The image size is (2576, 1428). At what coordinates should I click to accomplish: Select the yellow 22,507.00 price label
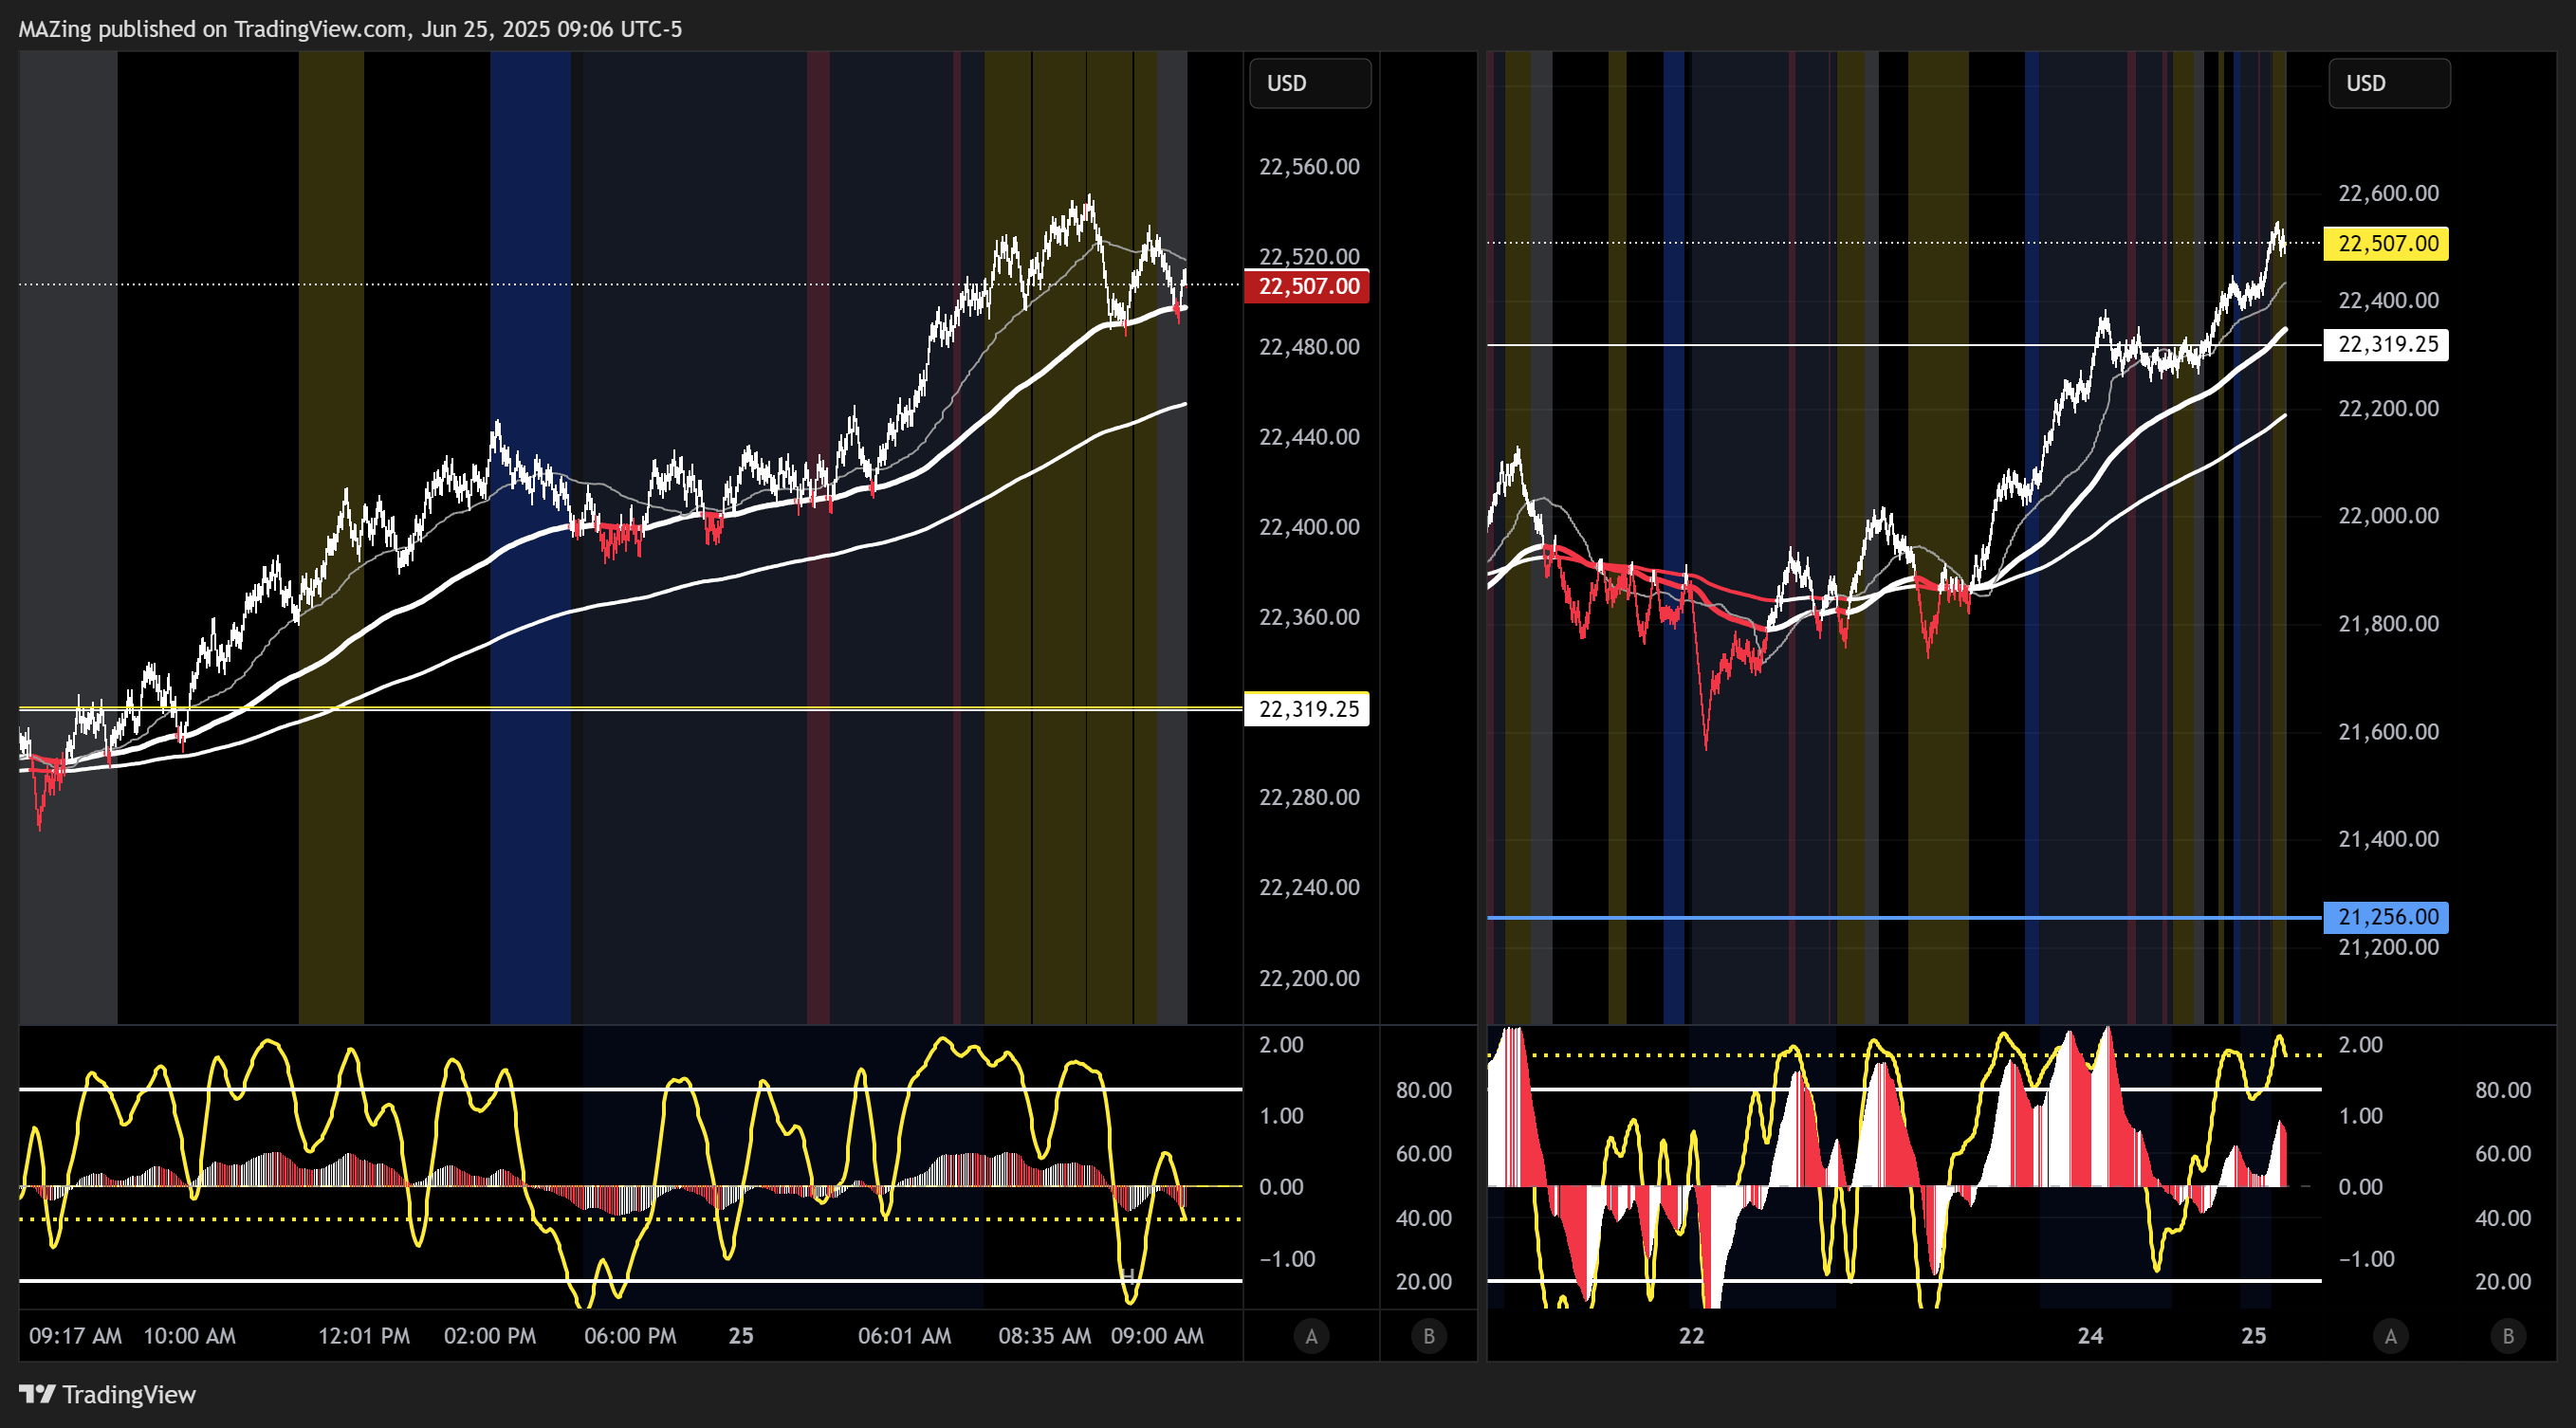pyautogui.click(x=2387, y=243)
